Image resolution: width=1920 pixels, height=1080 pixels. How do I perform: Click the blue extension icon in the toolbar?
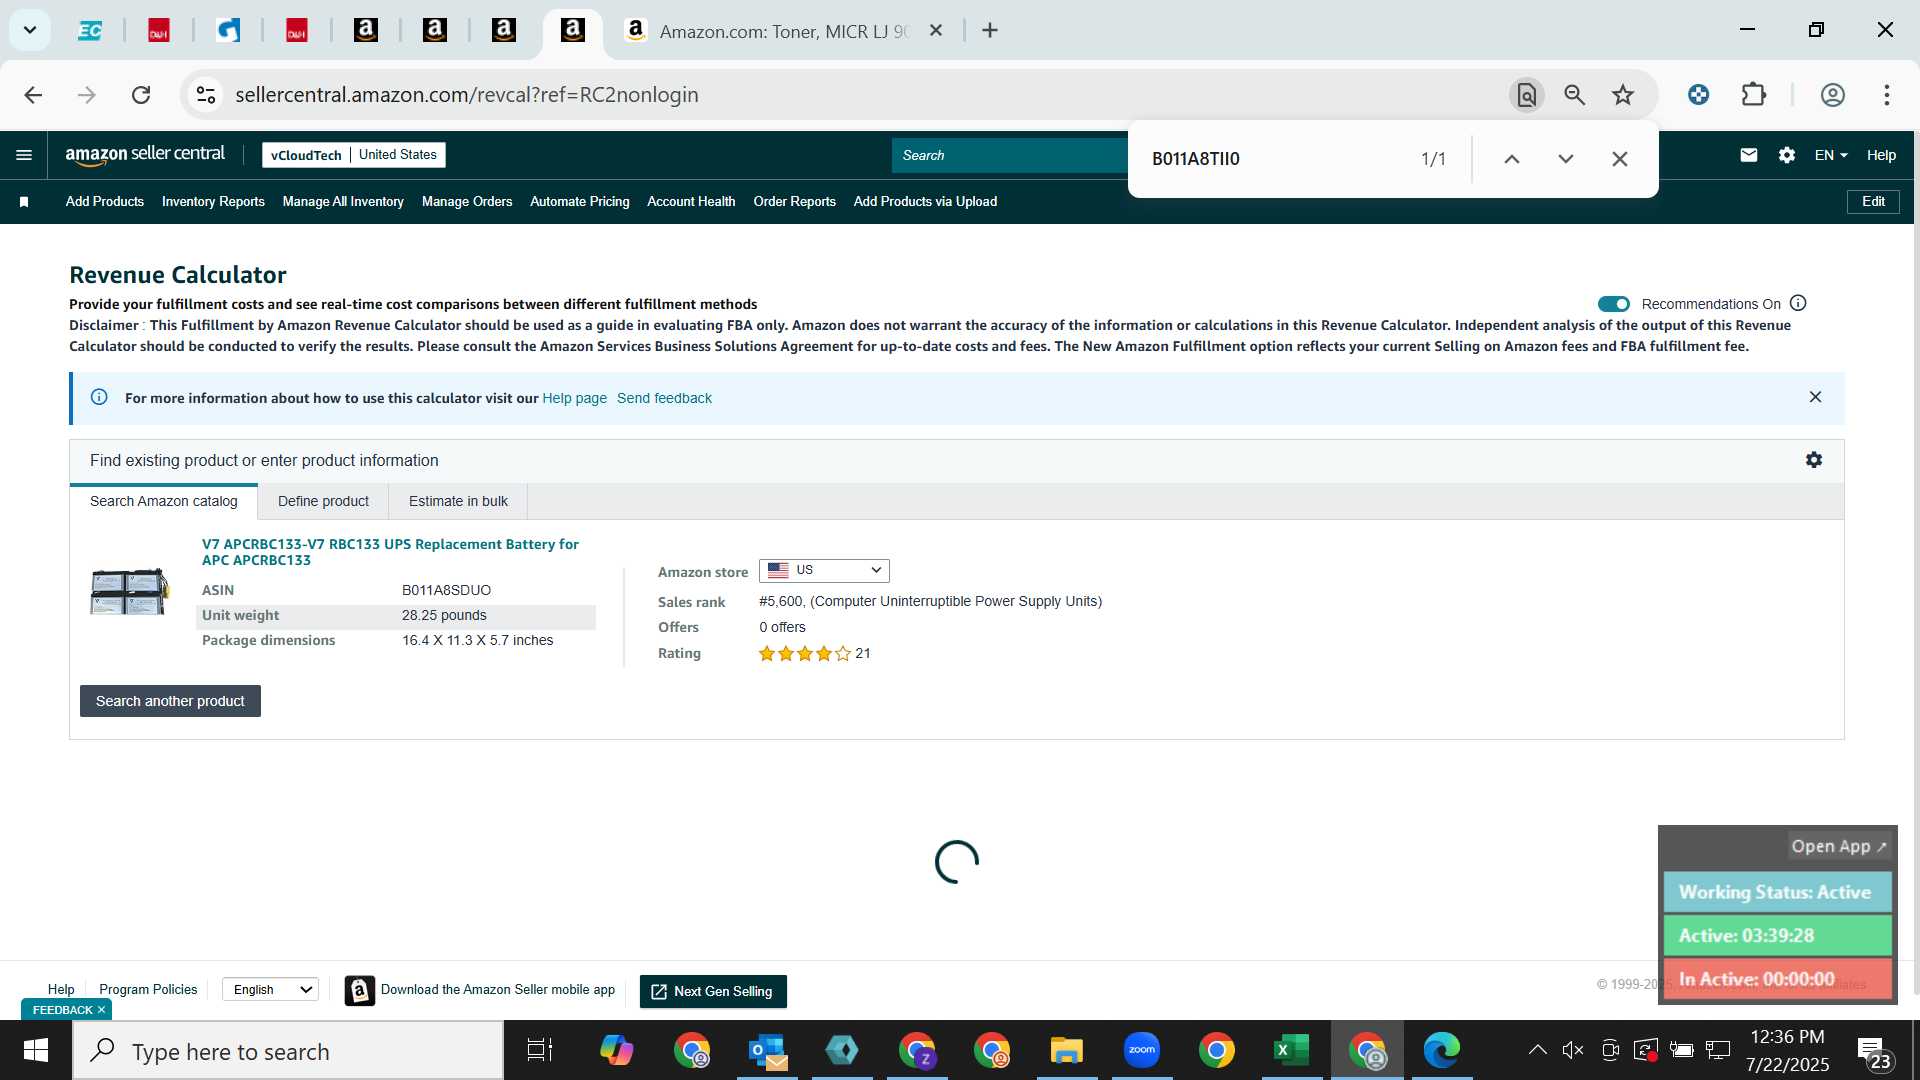[x=1698, y=95]
